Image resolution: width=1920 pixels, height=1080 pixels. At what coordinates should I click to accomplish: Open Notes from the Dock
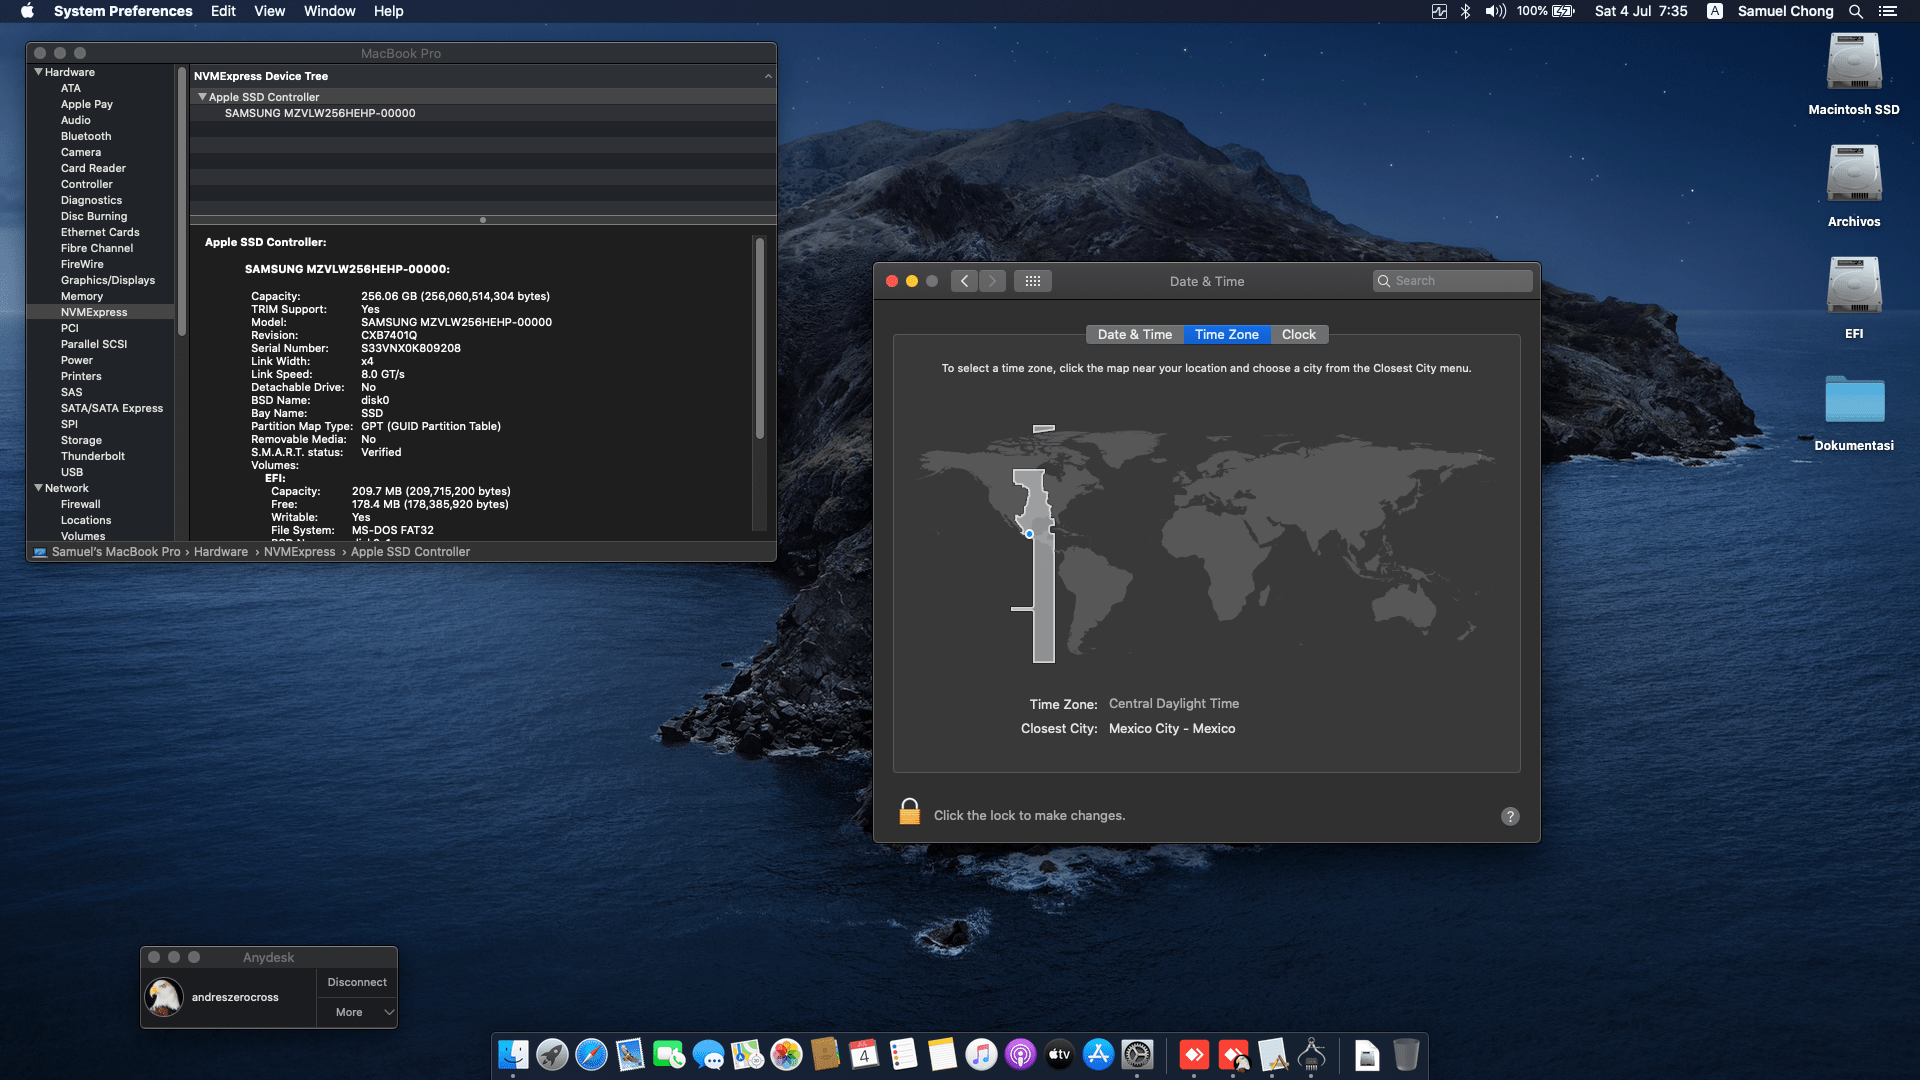click(942, 1054)
